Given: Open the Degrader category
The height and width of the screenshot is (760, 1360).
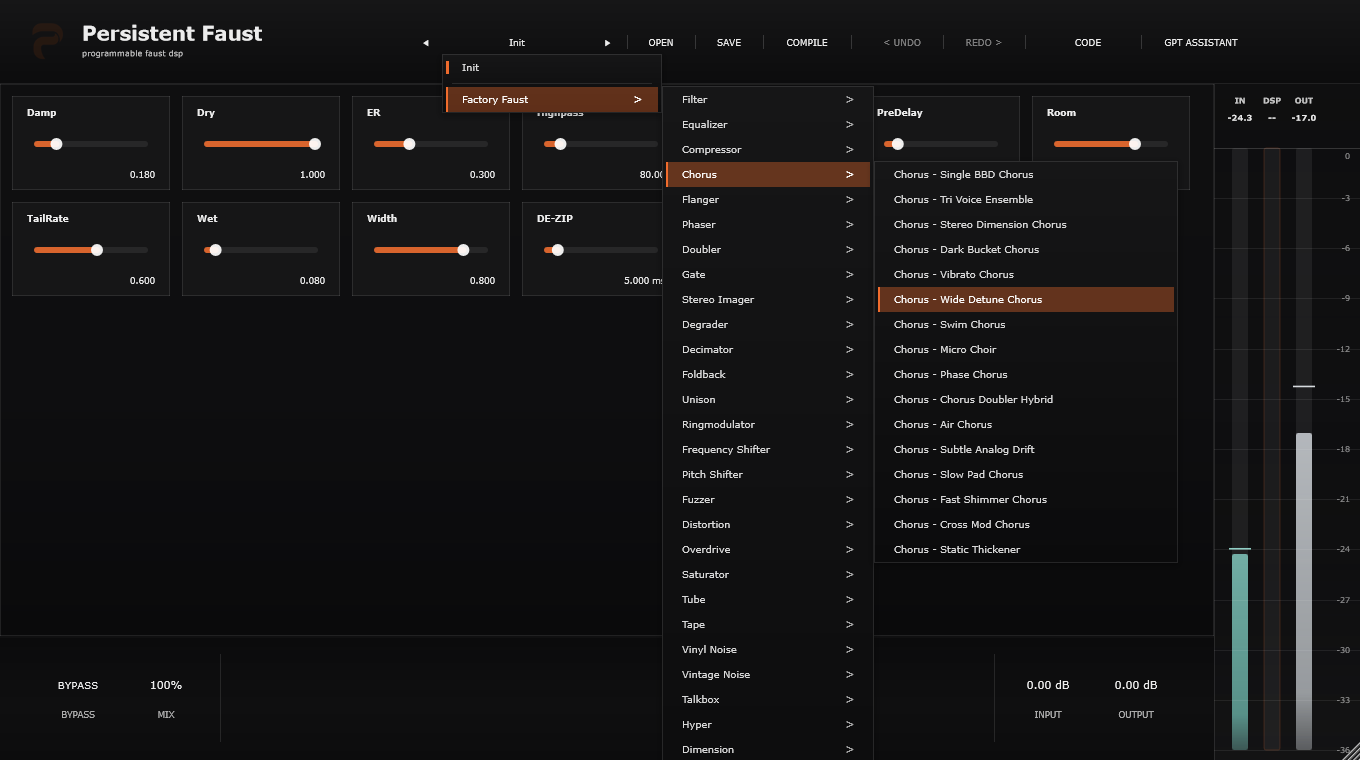Looking at the screenshot, I should tap(768, 325).
